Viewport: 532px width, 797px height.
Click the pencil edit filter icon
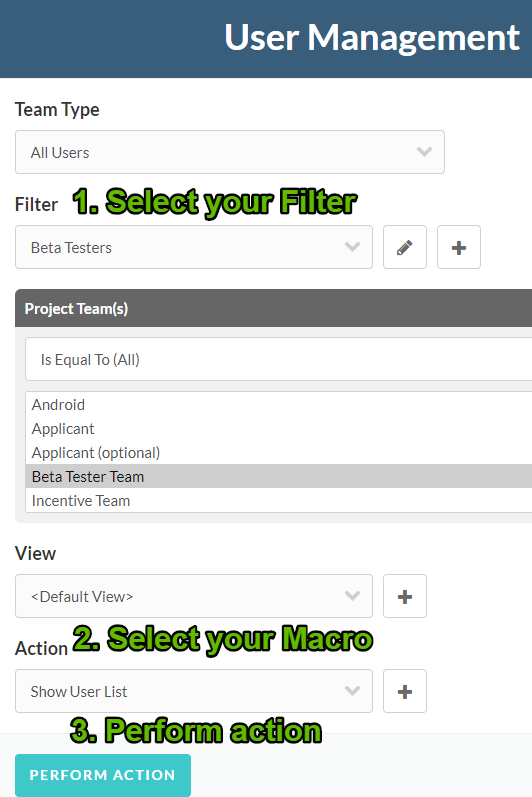tap(404, 248)
